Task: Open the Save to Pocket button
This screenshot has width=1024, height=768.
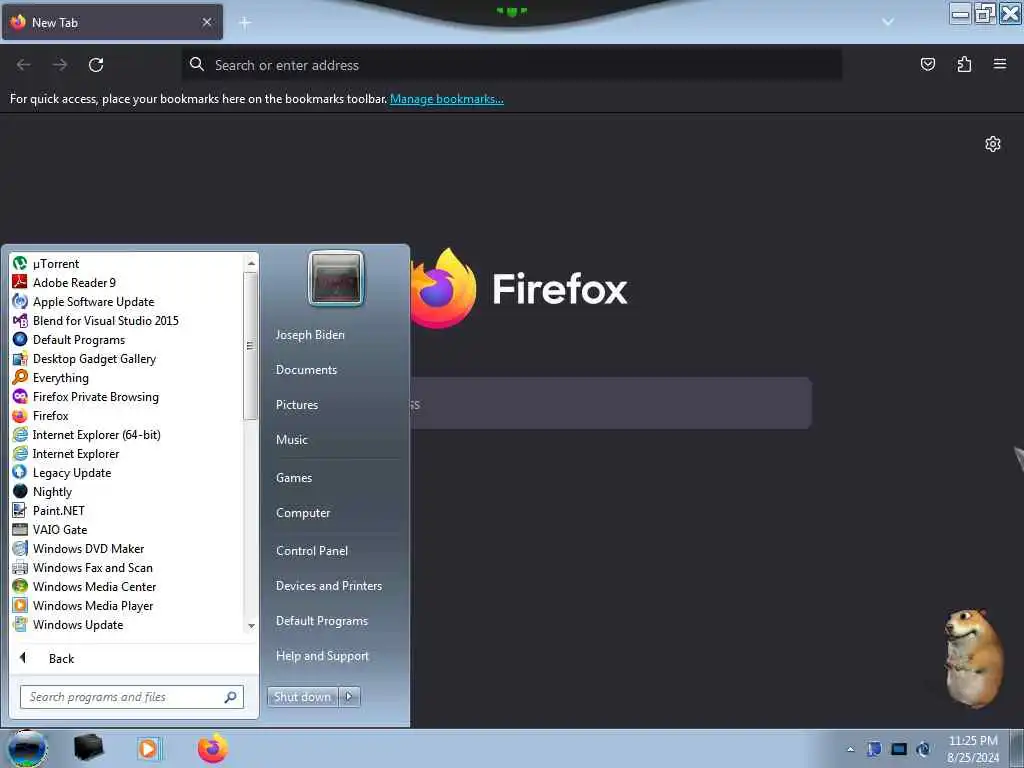Action: coord(928,64)
